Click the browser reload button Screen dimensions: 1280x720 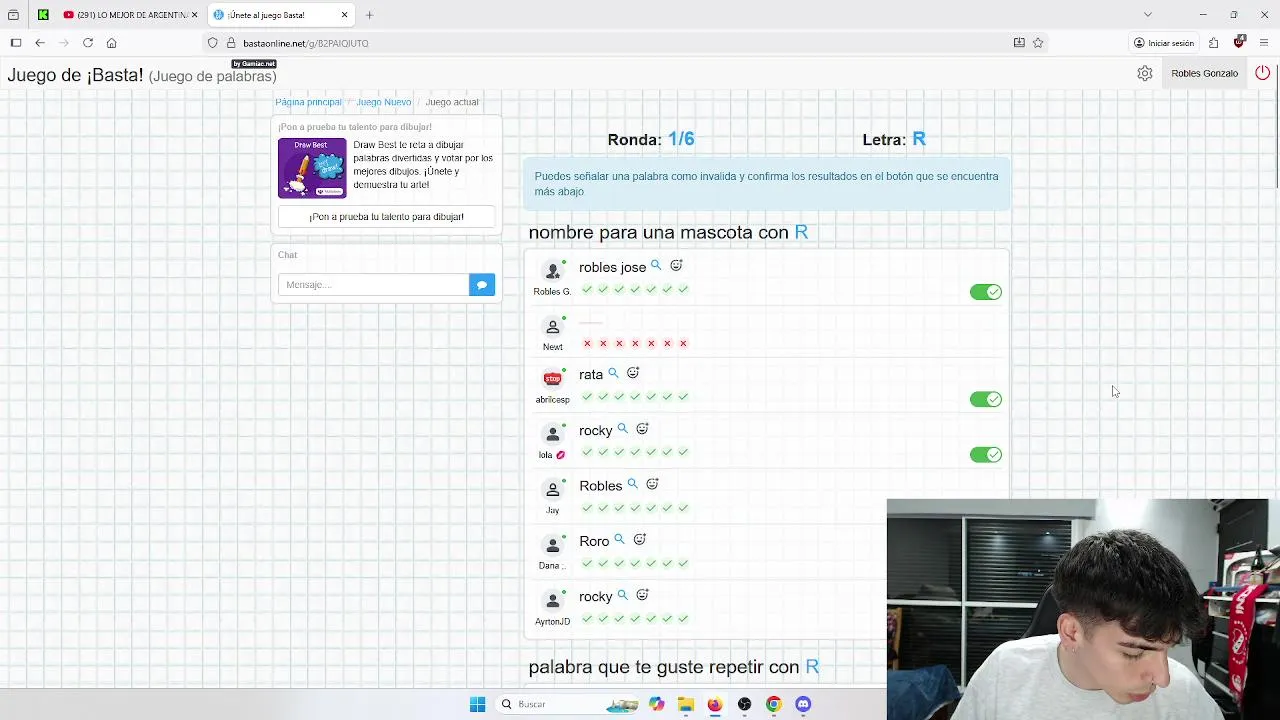pyautogui.click(x=88, y=43)
